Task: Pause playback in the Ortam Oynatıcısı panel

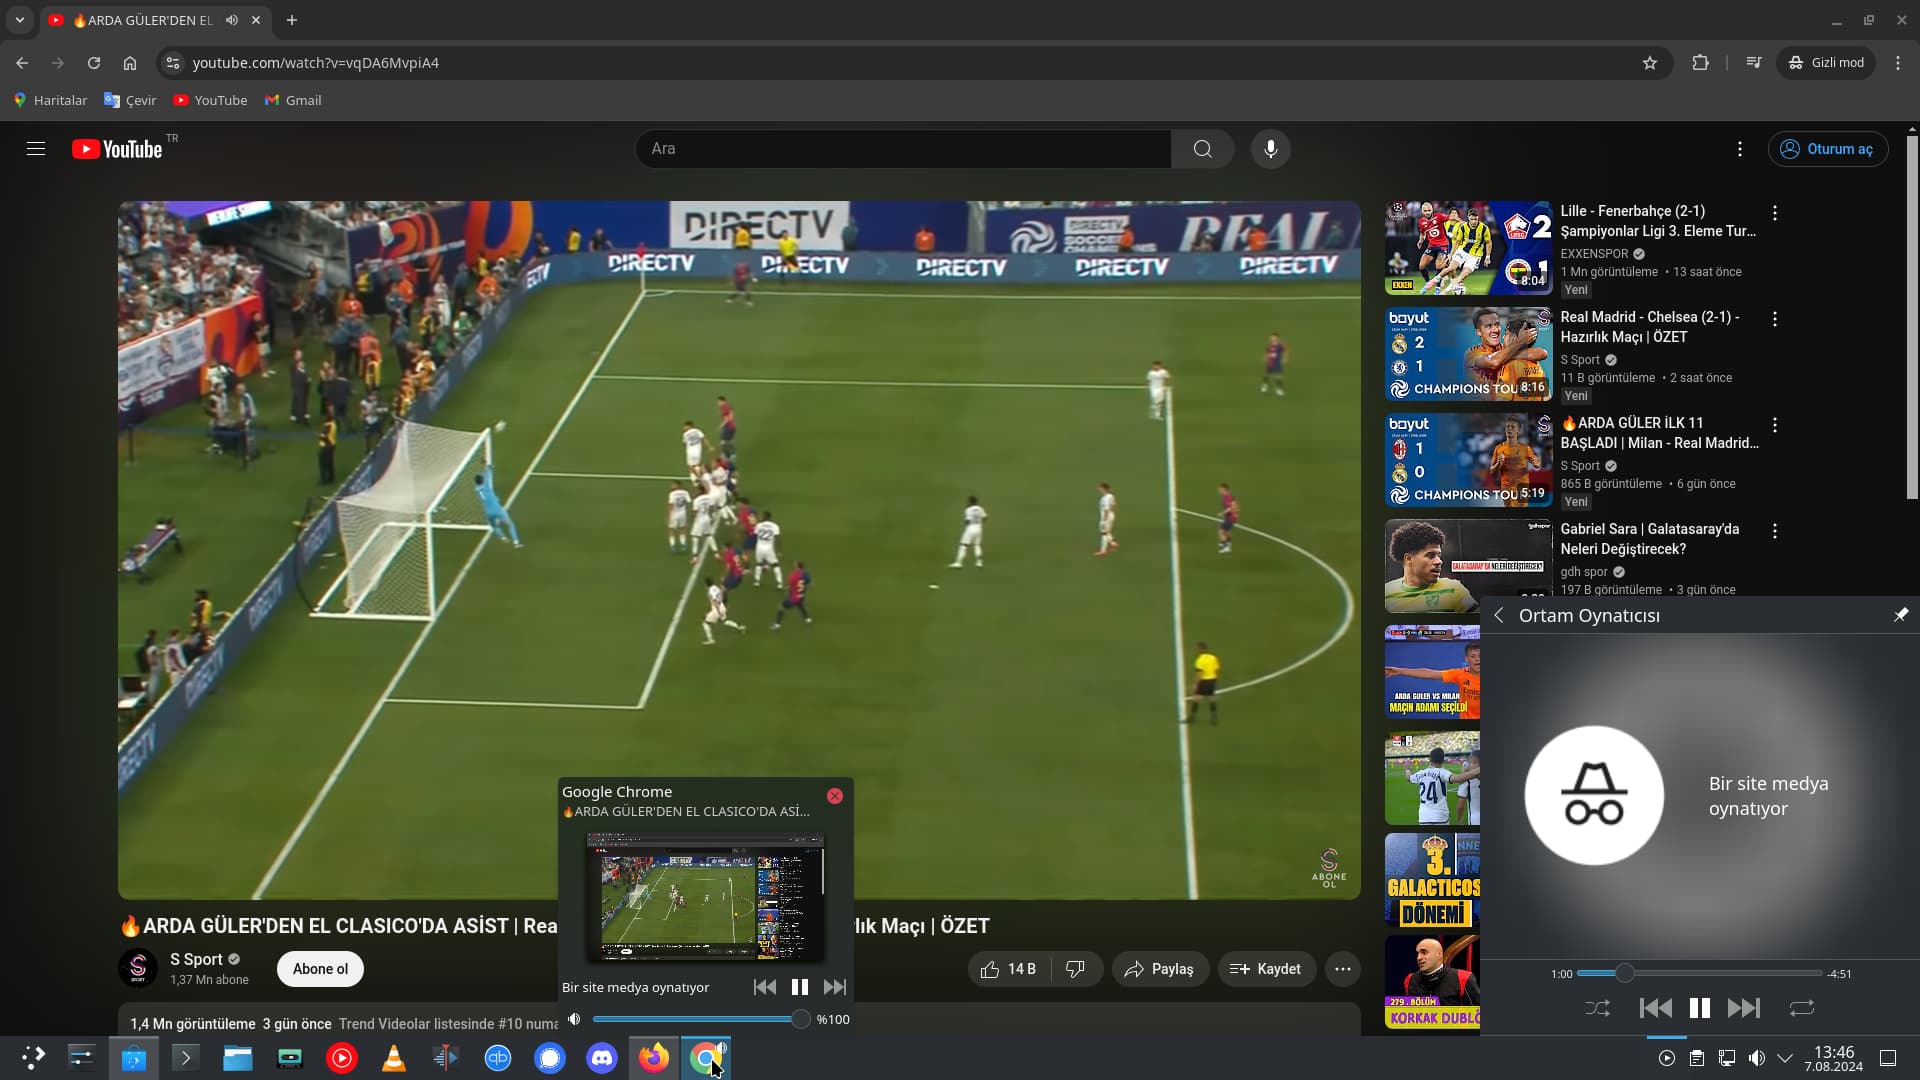Action: point(1700,1008)
